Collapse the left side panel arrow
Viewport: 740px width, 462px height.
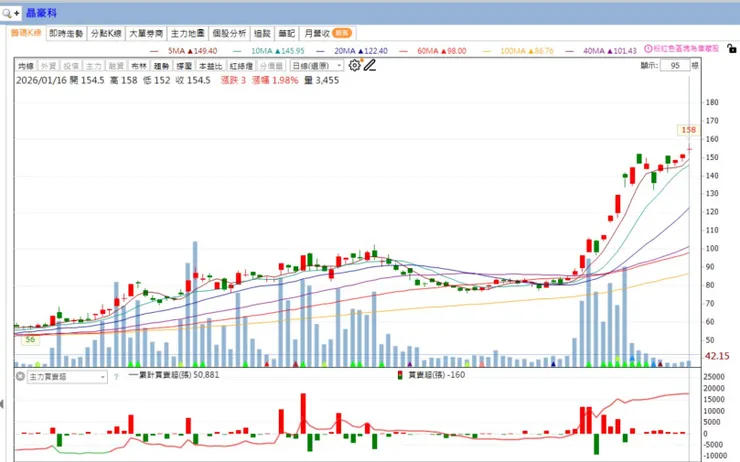pyautogui.click(x=2, y=404)
